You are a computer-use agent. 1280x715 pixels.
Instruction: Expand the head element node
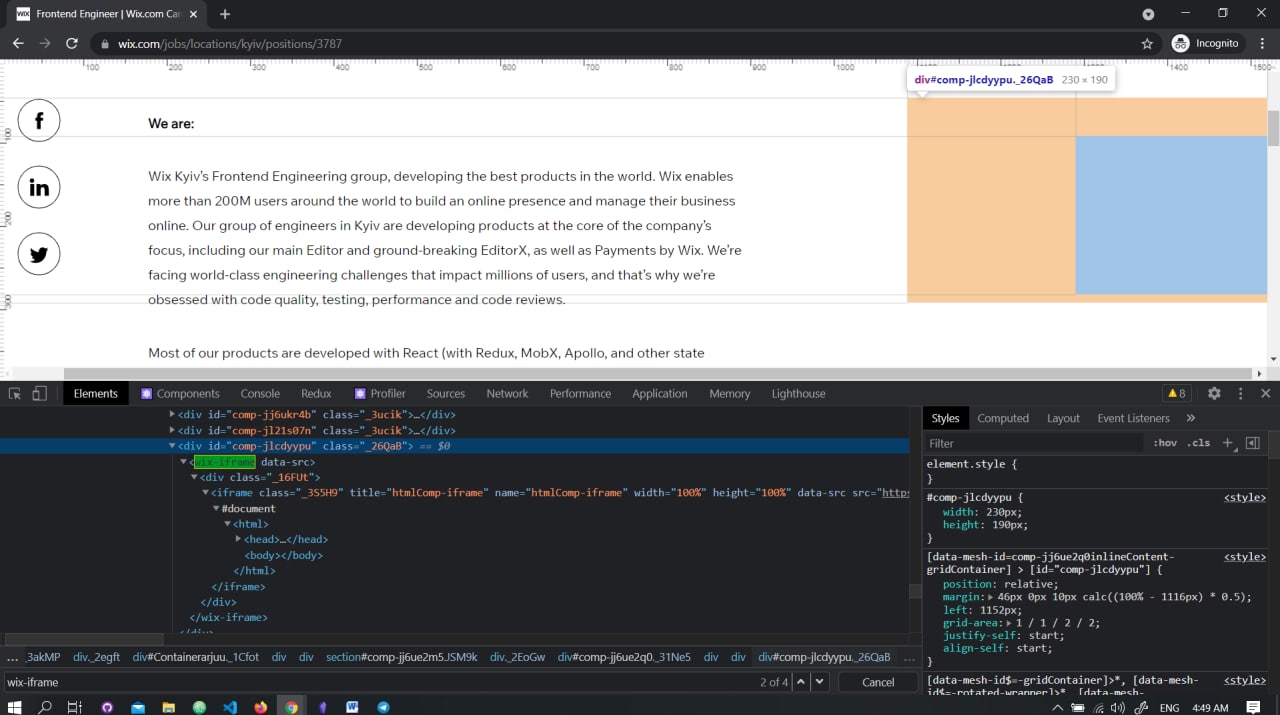pos(238,539)
